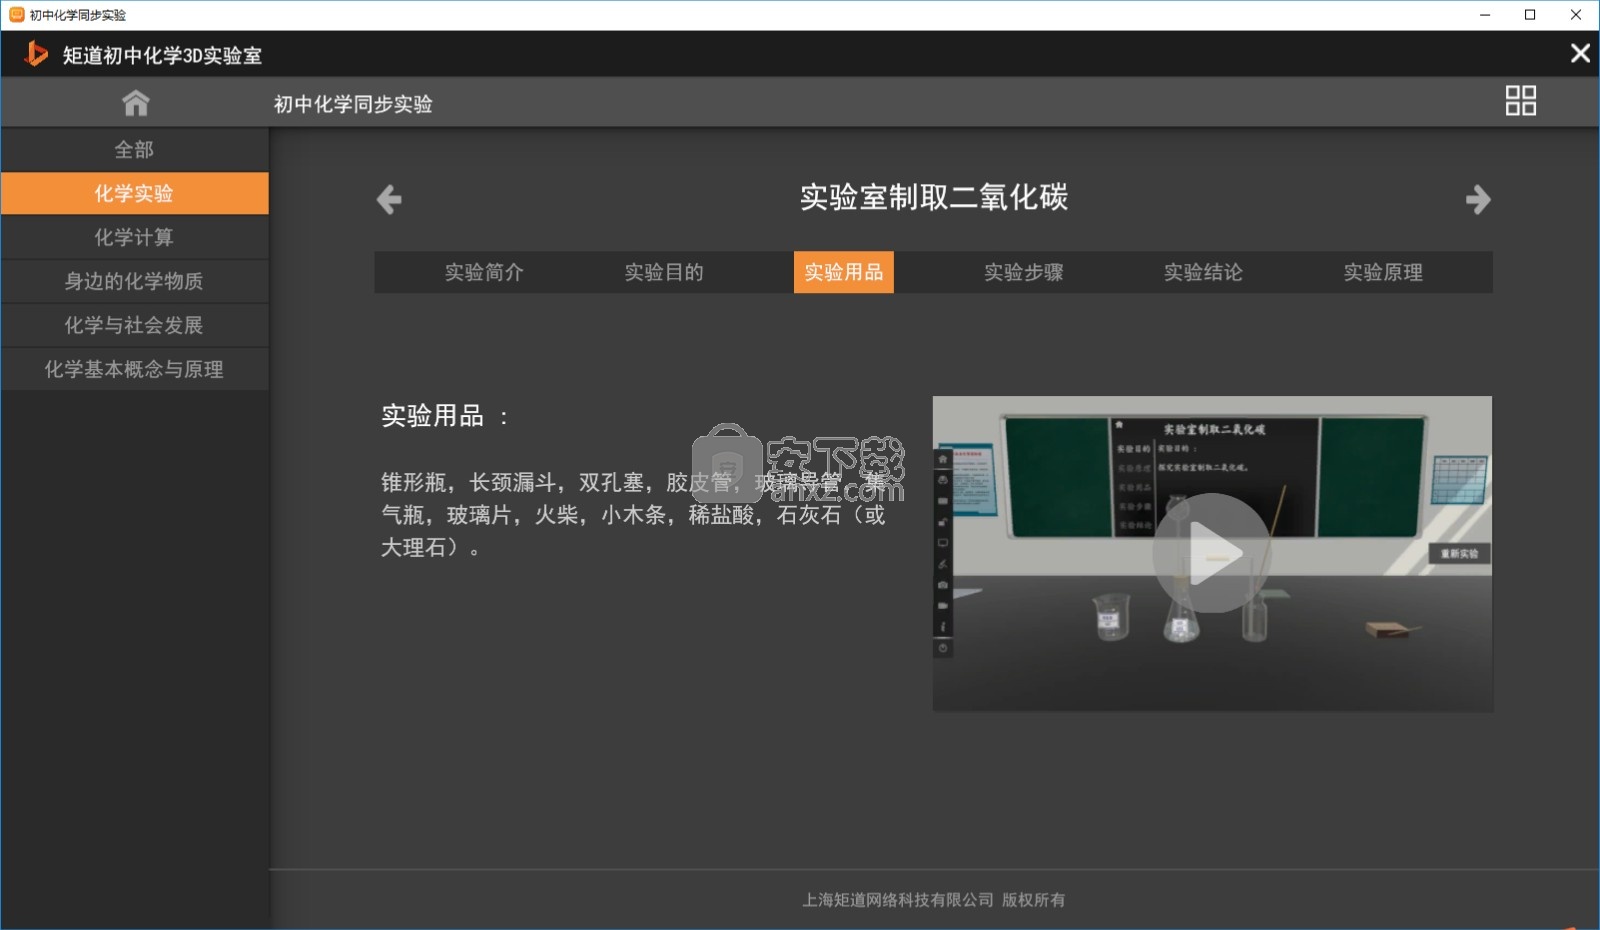Close the 3D lab panel with the X
Viewport: 1600px width, 930px height.
pyautogui.click(x=1580, y=53)
